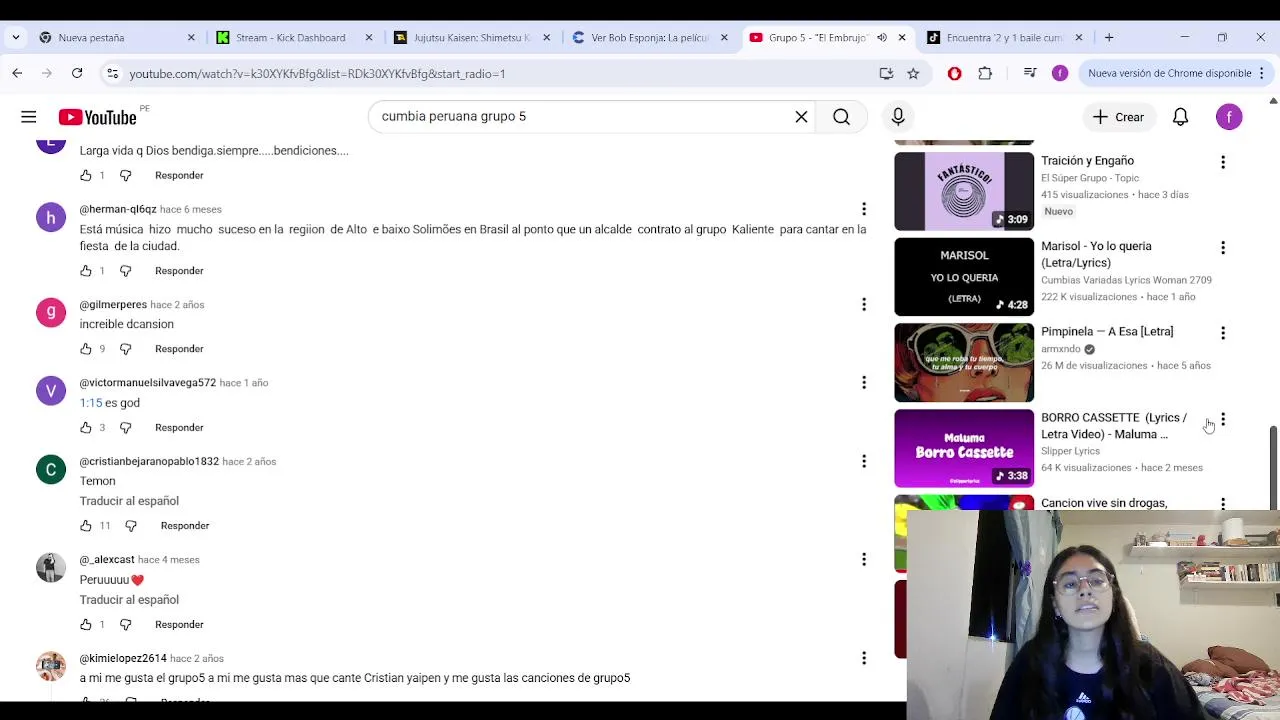Image resolution: width=1280 pixels, height=720 pixels.
Task: Reply to the 'Temon' comment
Action: [185, 526]
